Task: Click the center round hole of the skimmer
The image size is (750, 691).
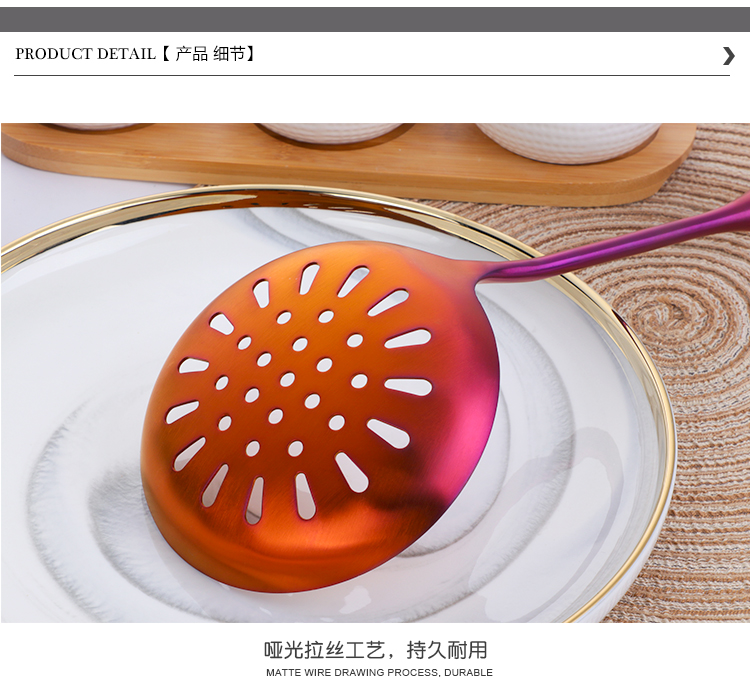Action: click(287, 380)
